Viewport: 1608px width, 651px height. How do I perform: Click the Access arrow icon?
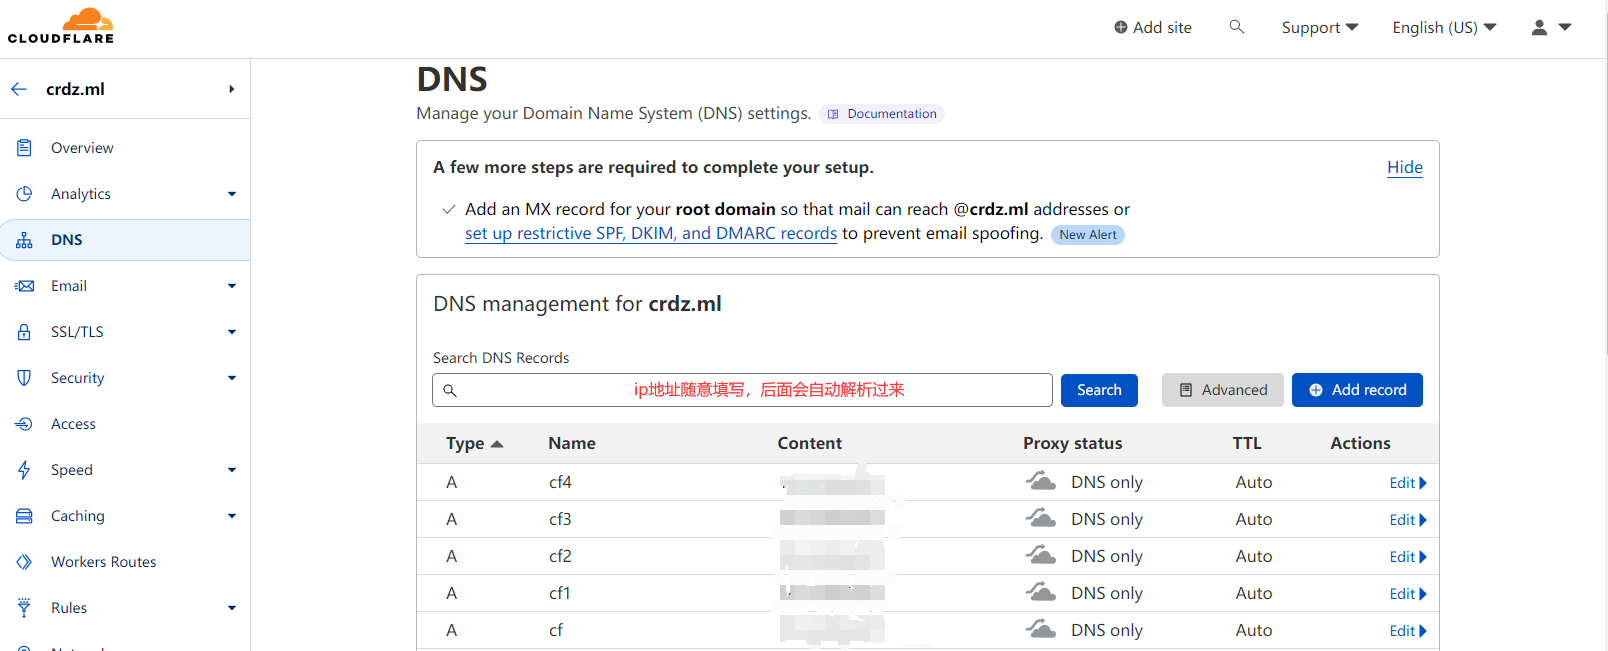pyautogui.click(x=24, y=424)
